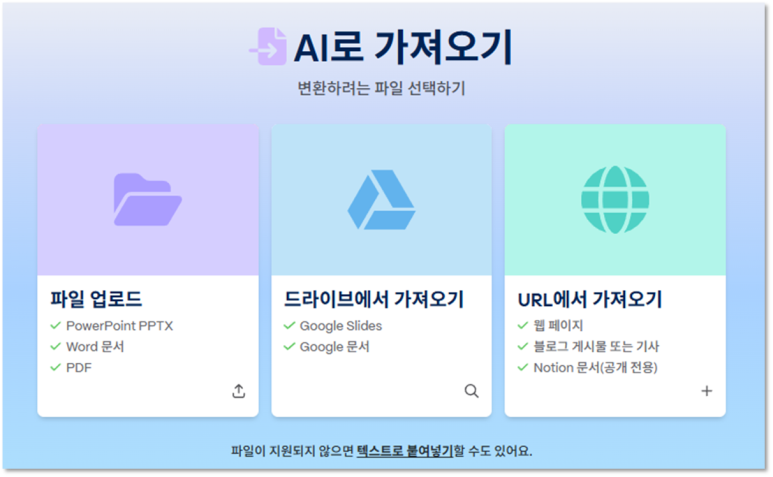Click the green globe icon
The image size is (773, 477).
615,200
